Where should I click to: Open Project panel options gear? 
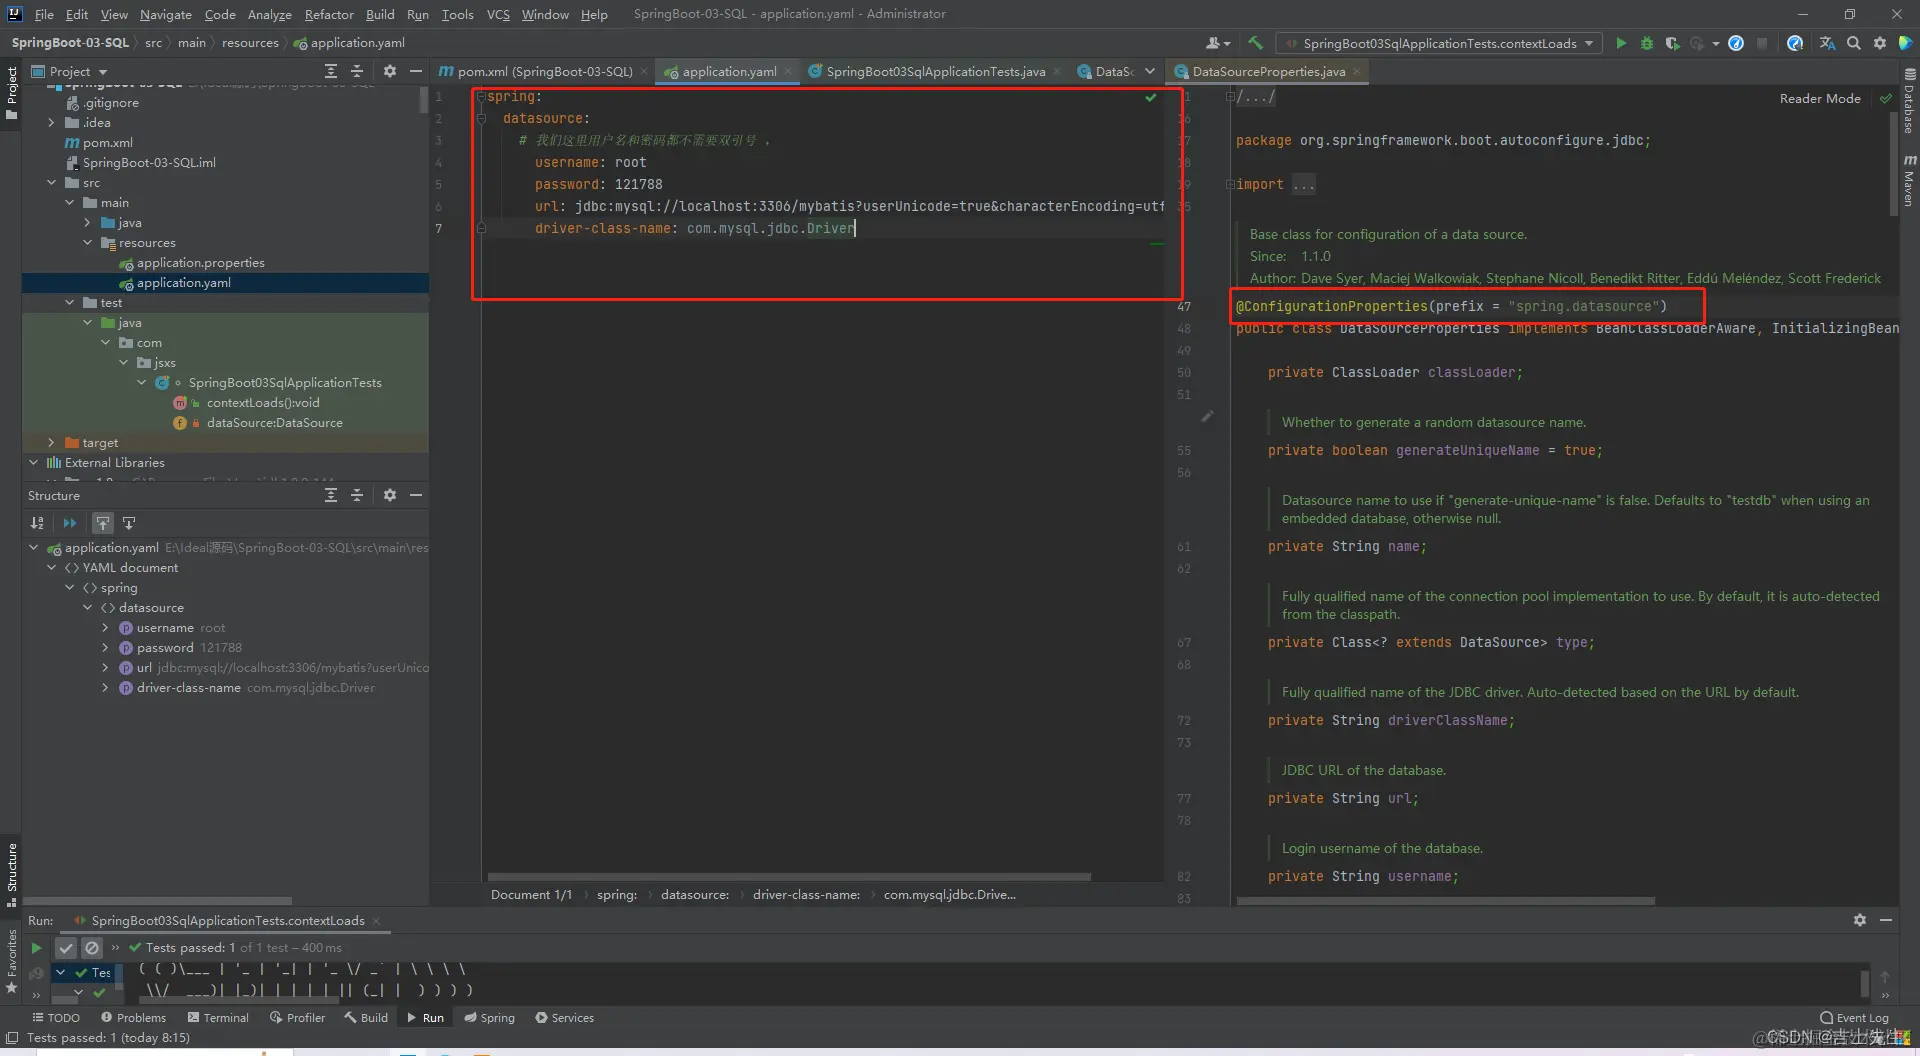[390, 71]
